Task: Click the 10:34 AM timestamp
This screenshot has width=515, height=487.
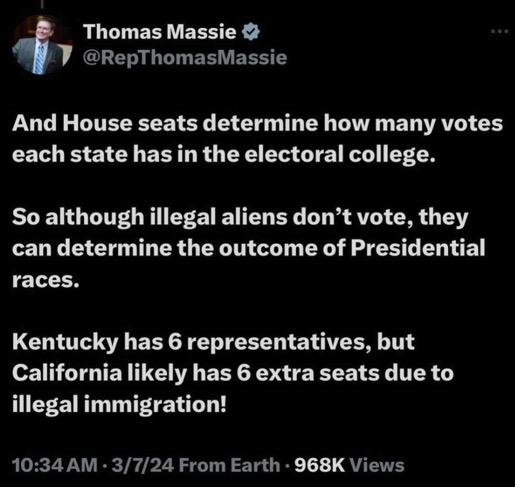Action: 55,465
